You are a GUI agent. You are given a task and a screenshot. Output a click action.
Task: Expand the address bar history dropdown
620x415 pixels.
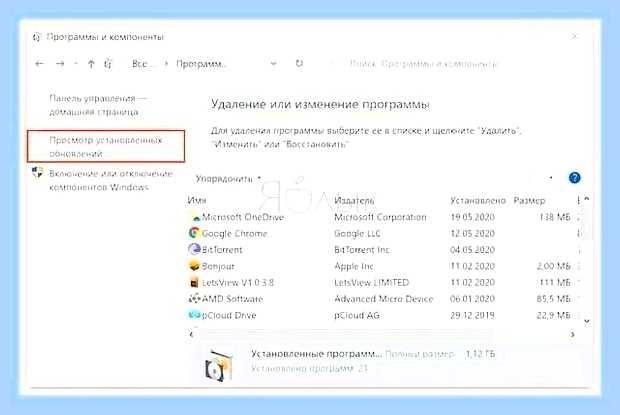click(x=273, y=64)
